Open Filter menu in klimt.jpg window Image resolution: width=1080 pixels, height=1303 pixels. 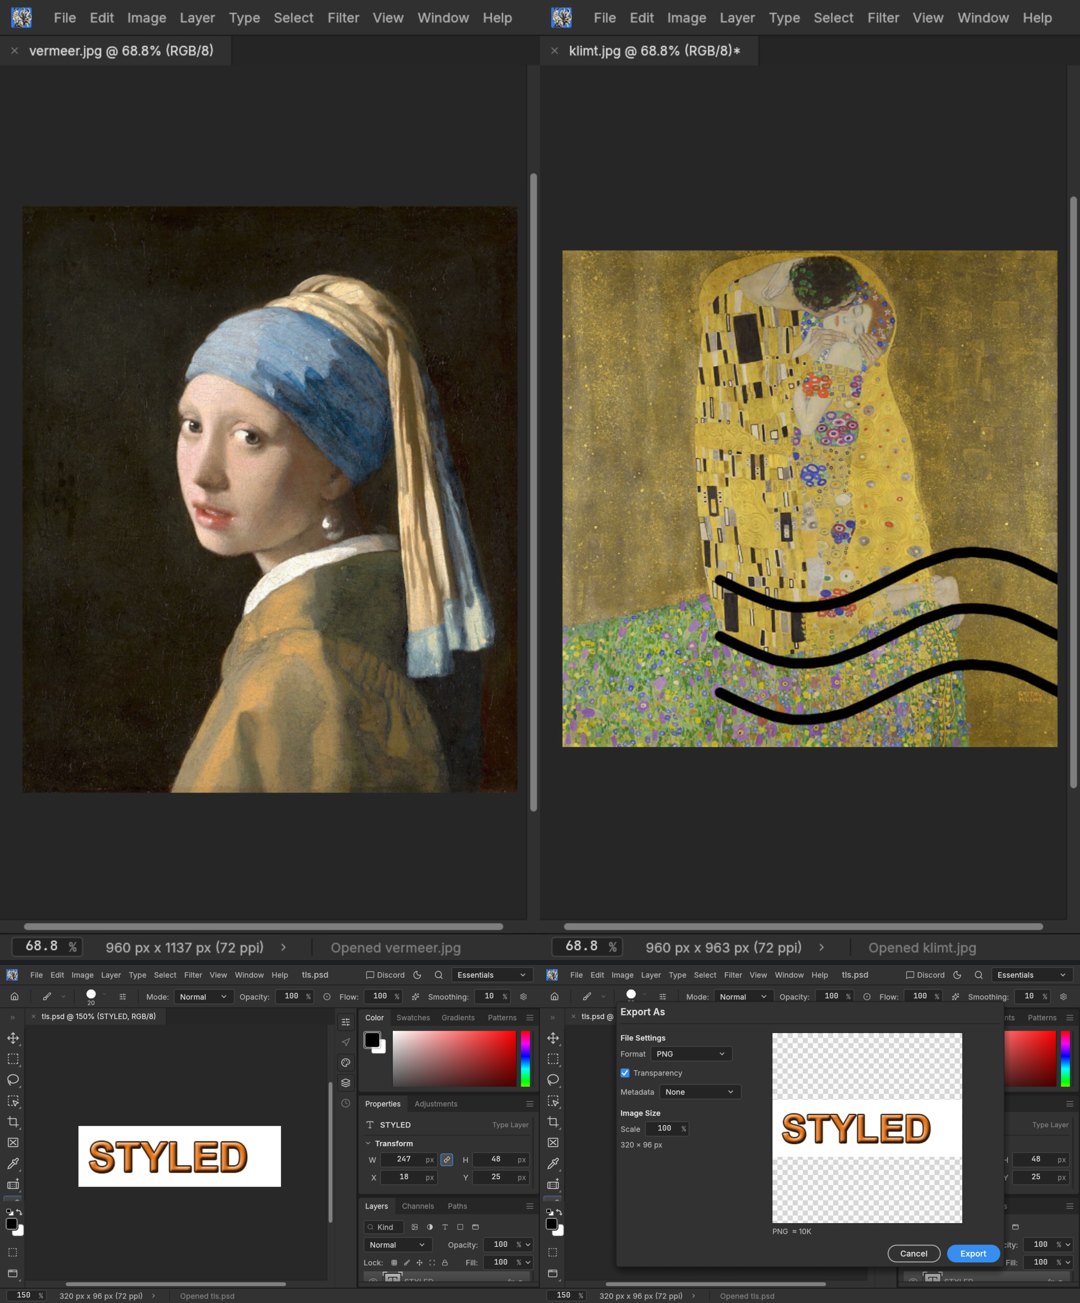click(x=883, y=18)
